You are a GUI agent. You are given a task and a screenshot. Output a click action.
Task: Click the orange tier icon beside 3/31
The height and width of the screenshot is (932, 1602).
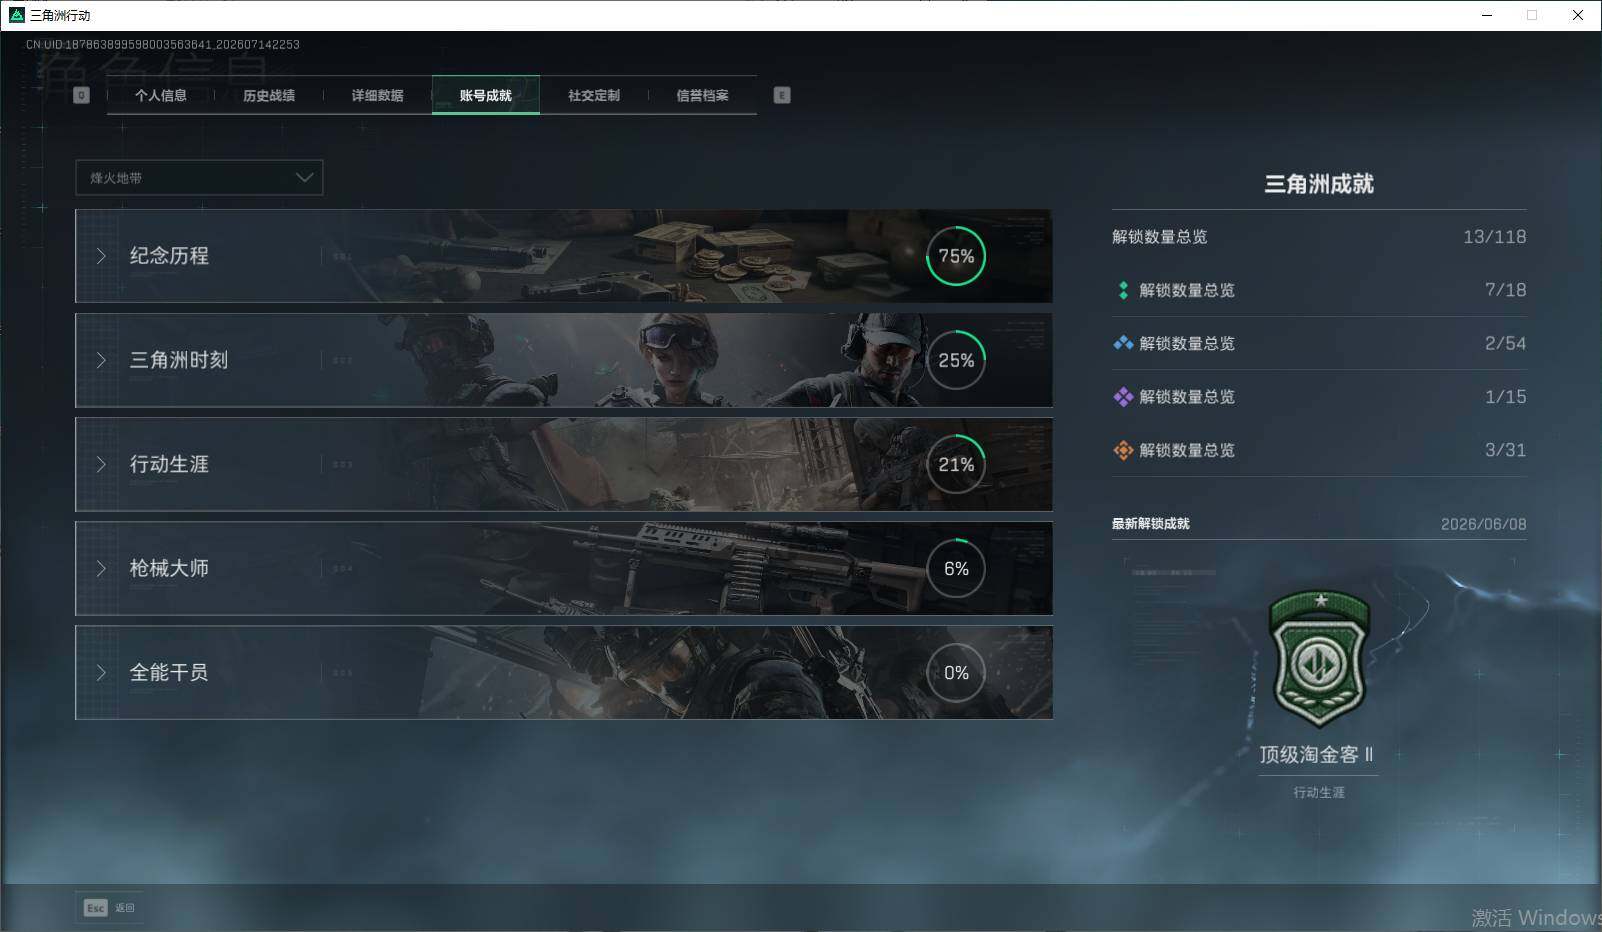coord(1123,450)
